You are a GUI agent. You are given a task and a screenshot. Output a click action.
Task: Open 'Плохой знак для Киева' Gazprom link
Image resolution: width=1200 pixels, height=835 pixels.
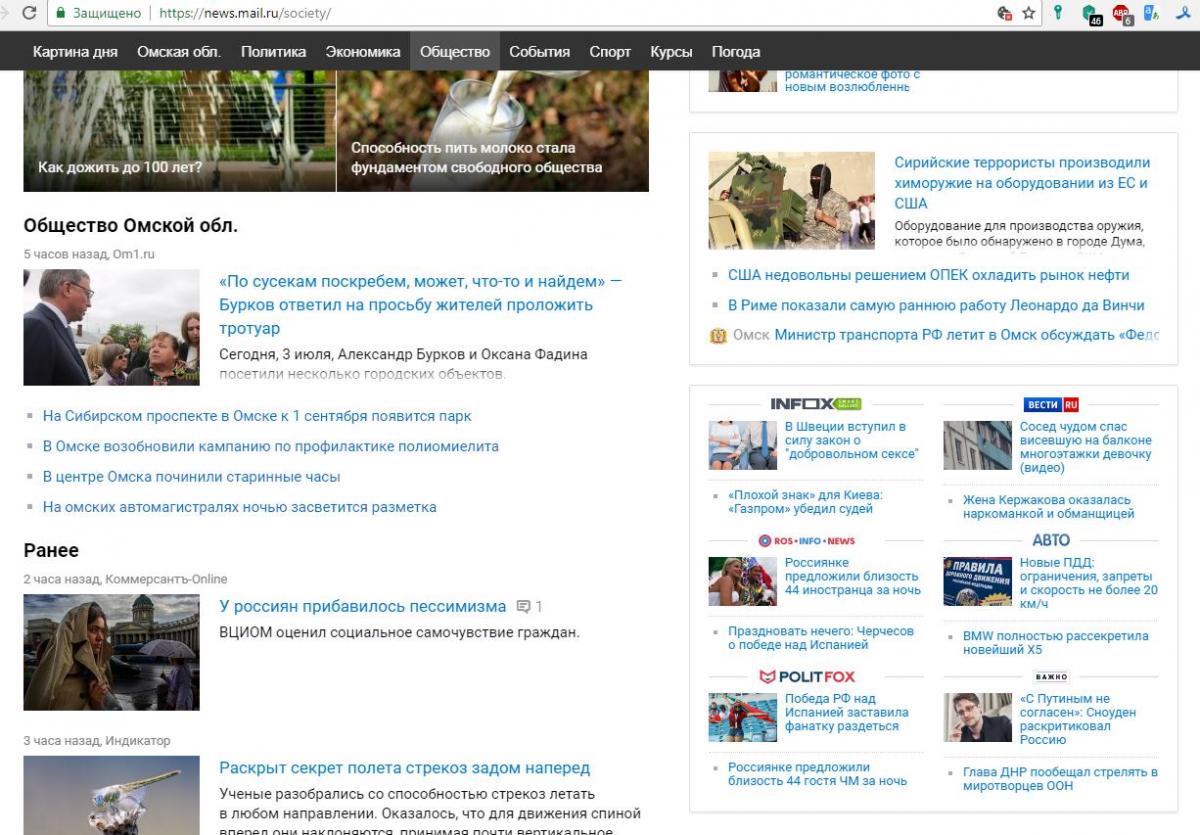pyautogui.click(x=806, y=502)
